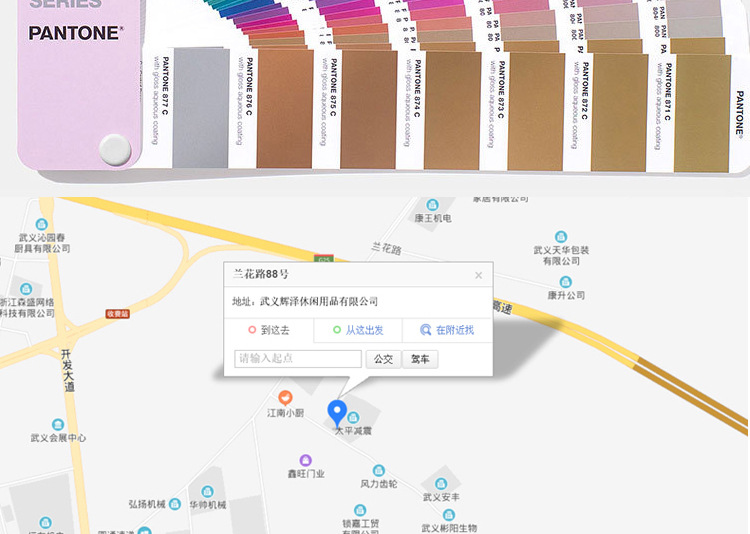750x534 pixels.
Task: Click the 弘扬机械 company icon
Action: click(175, 504)
